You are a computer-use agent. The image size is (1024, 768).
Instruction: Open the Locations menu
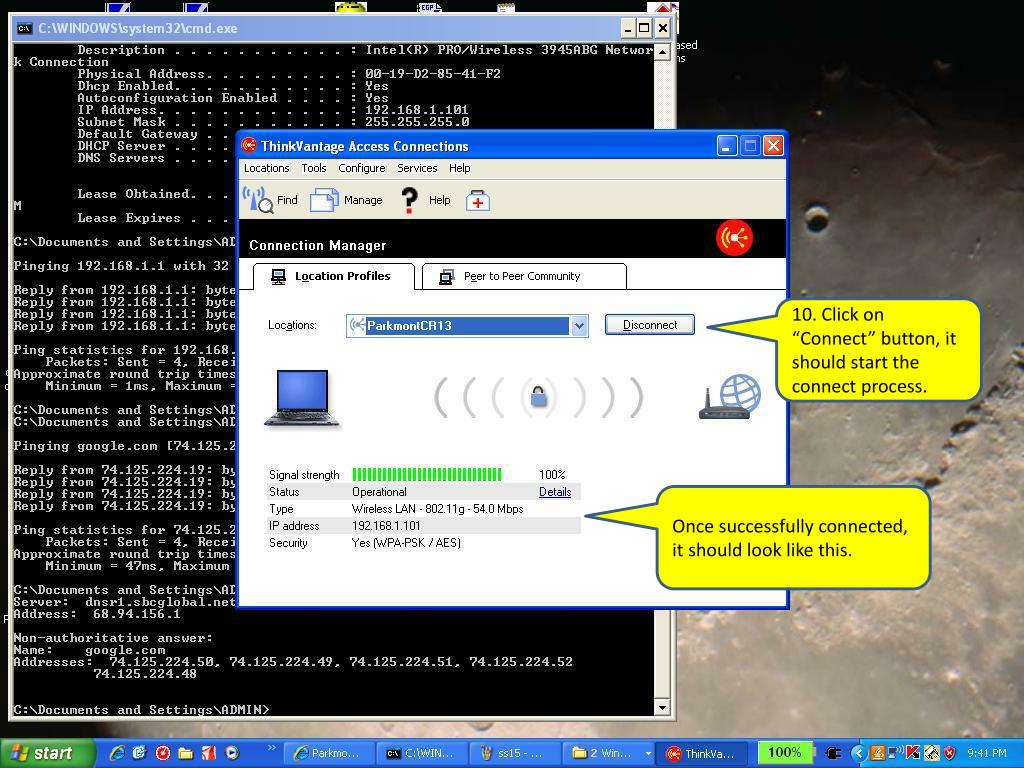[x=266, y=168]
